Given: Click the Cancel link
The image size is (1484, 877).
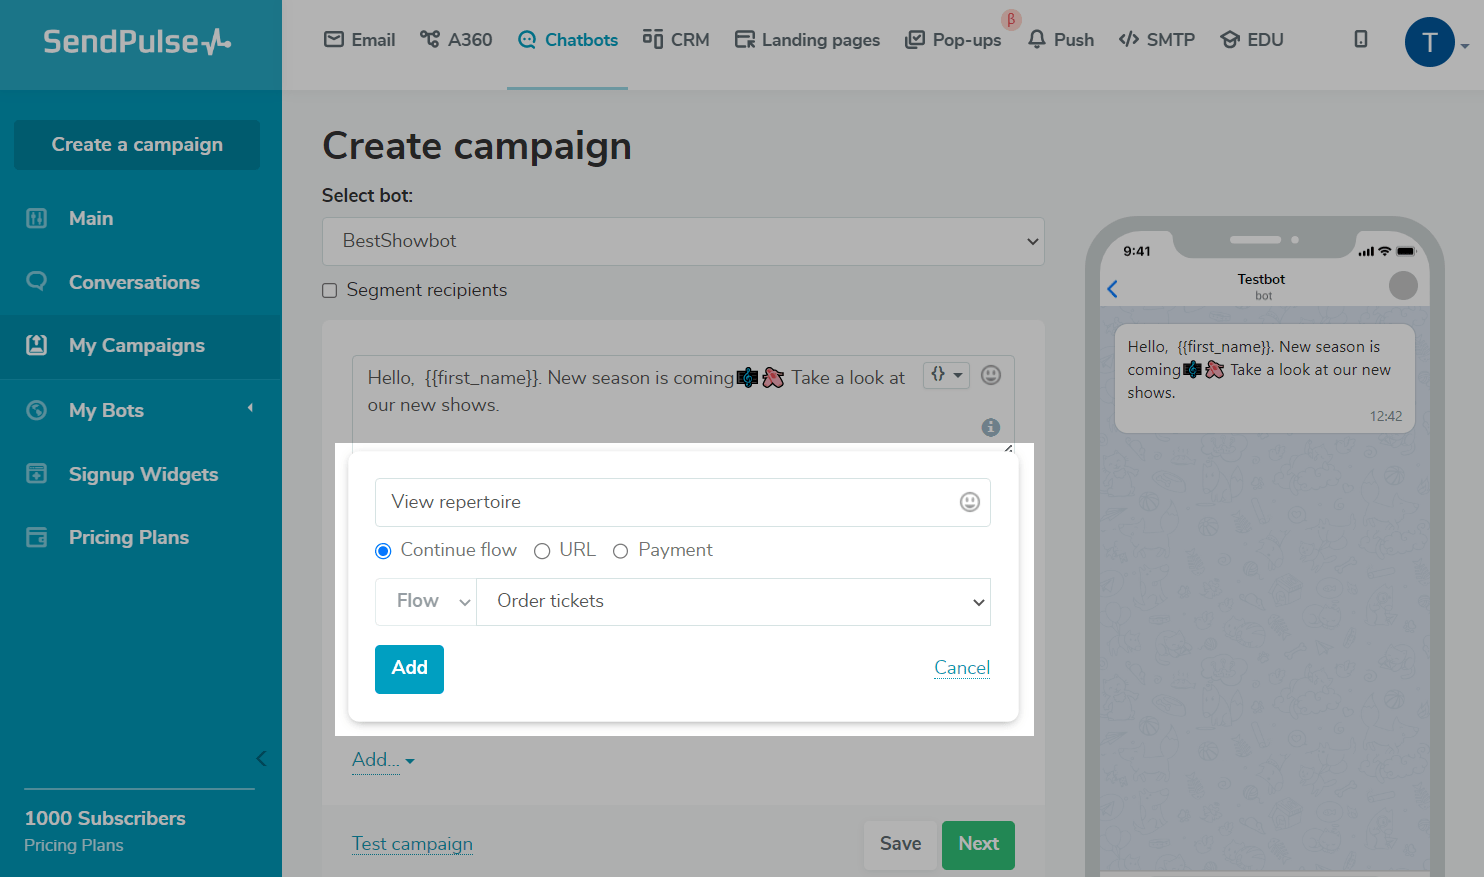Looking at the screenshot, I should (961, 667).
